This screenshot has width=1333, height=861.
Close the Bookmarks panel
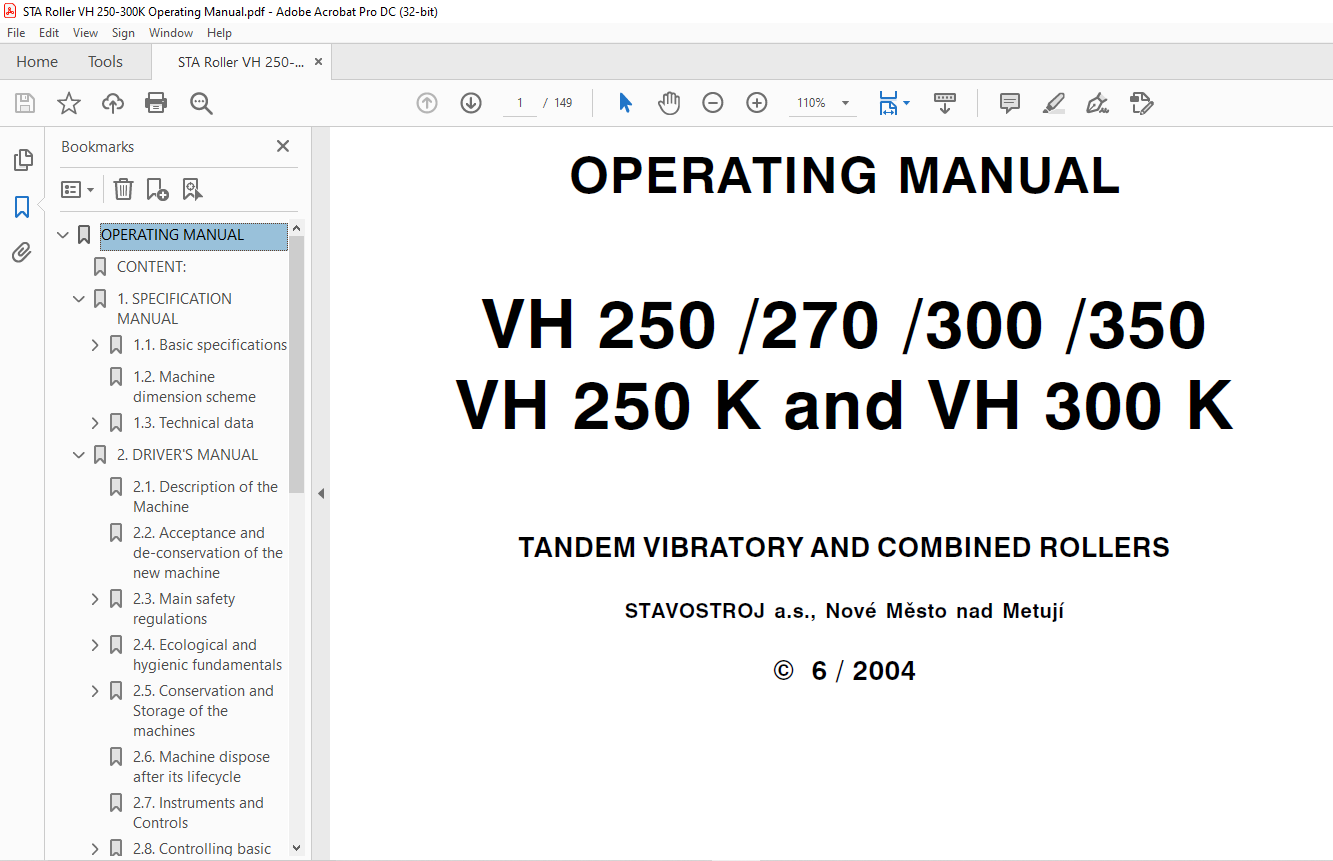tap(283, 146)
